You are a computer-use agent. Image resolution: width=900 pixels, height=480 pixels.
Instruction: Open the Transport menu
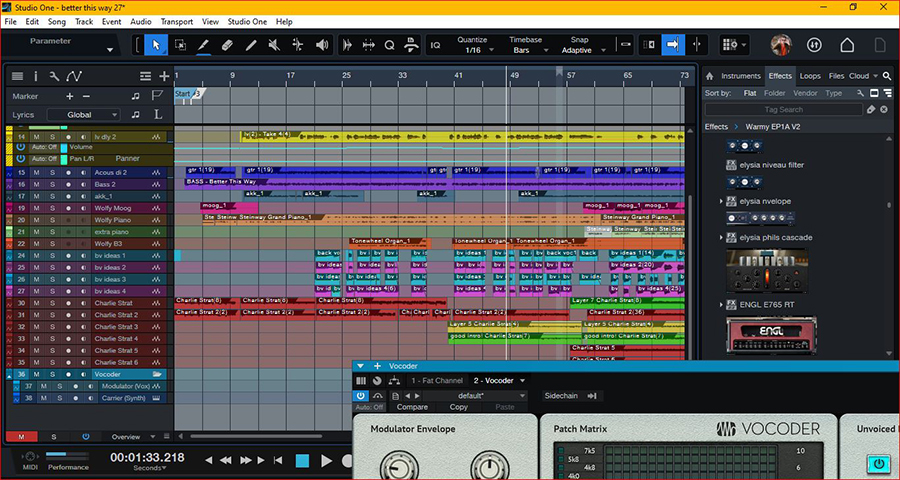click(177, 21)
